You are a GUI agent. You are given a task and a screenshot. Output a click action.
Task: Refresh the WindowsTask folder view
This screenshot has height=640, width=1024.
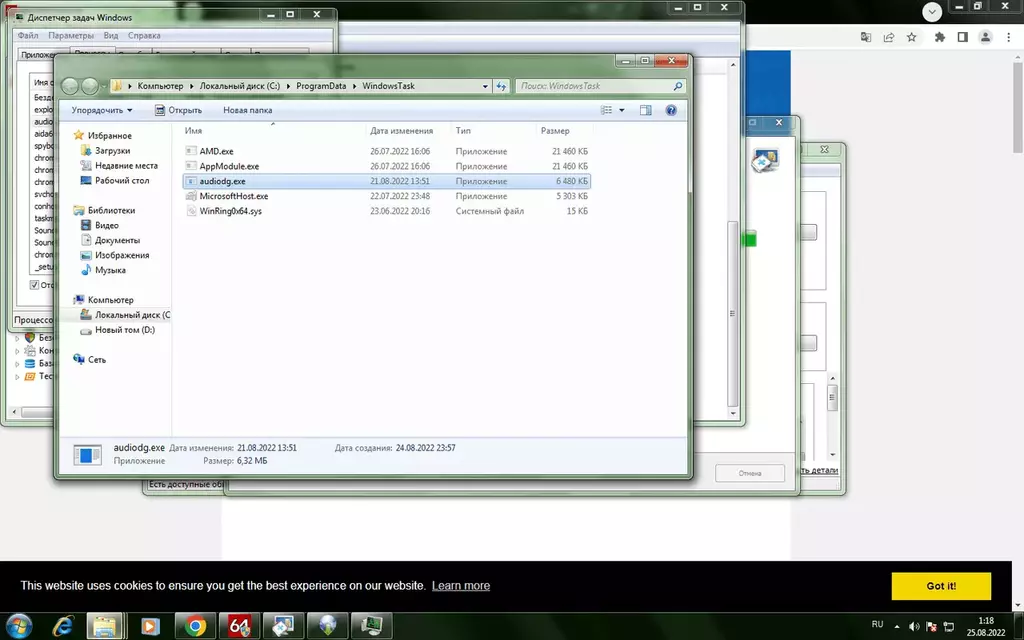click(501, 86)
